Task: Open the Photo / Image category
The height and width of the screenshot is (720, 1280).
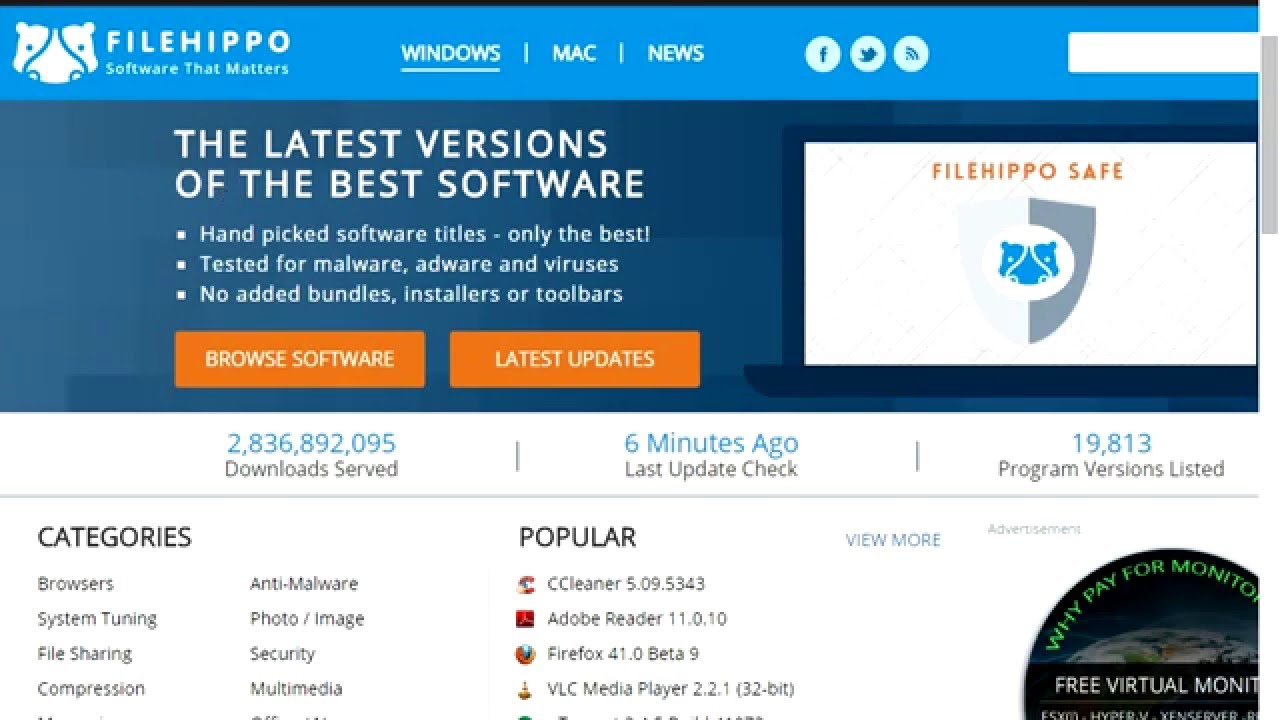Action: coord(307,619)
